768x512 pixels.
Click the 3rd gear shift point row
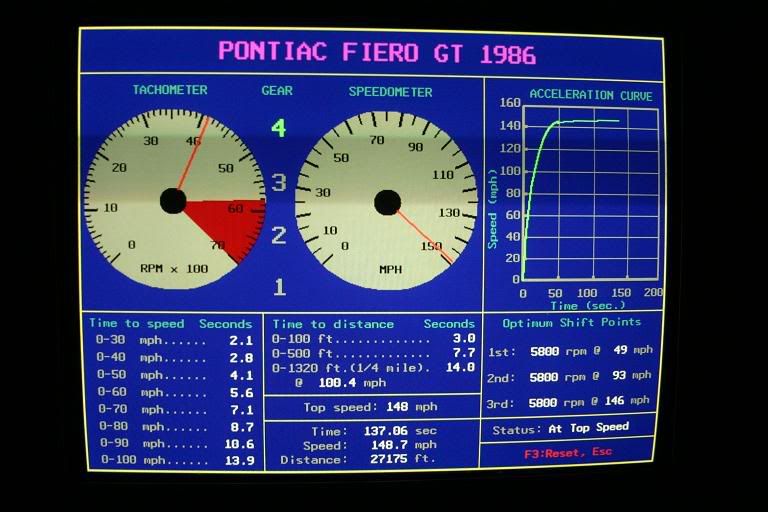pos(569,400)
